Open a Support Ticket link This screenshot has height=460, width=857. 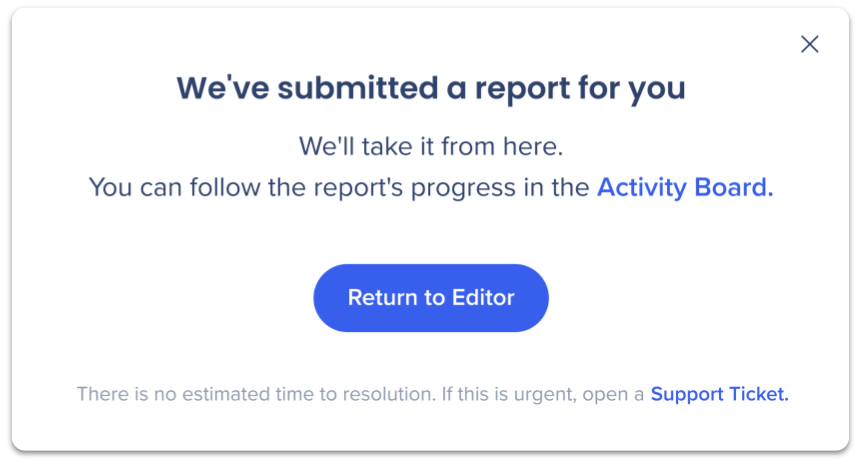point(719,394)
